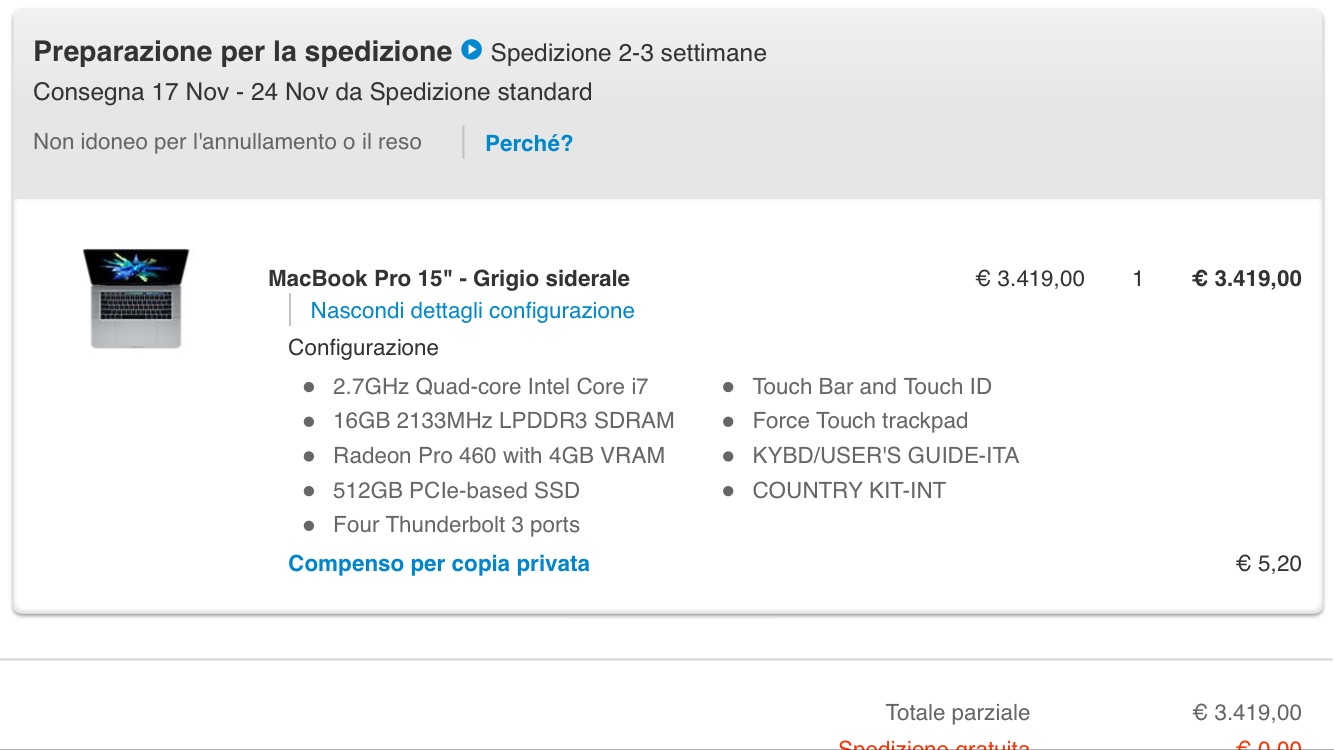
Task: Click the € 5,20 private copy fee amount
Action: click(1269, 564)
